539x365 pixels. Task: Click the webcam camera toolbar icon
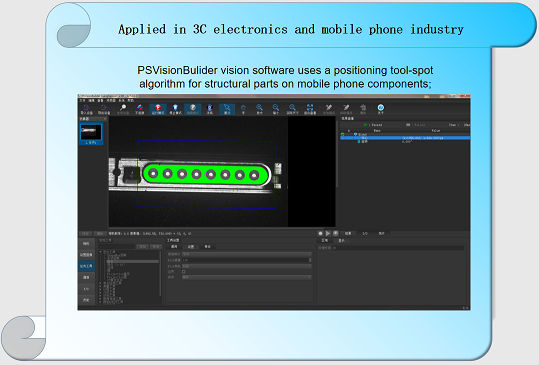[x=210, y=109]
